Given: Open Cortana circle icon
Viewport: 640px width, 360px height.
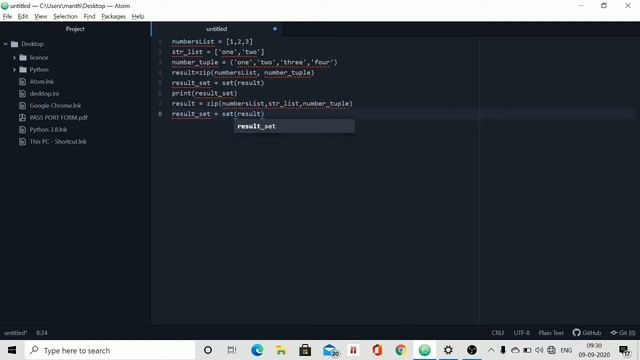Looking at the screenshot, I should pyautogui.click(x=208, y=350).
